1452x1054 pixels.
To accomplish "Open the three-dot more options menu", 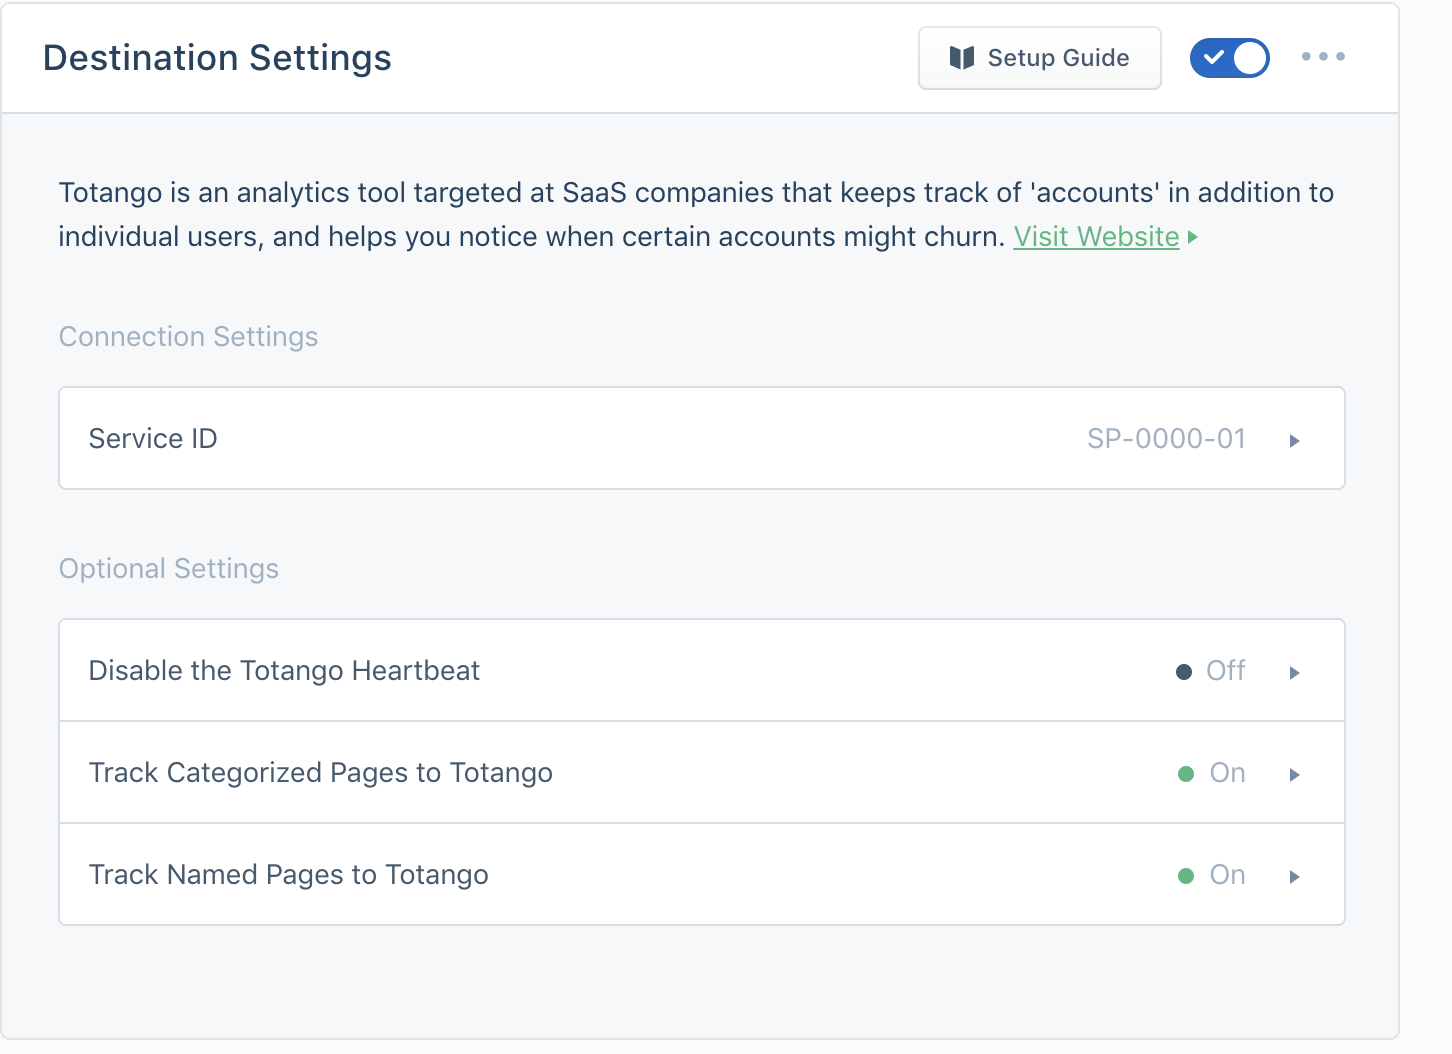I will point(1323,57).
